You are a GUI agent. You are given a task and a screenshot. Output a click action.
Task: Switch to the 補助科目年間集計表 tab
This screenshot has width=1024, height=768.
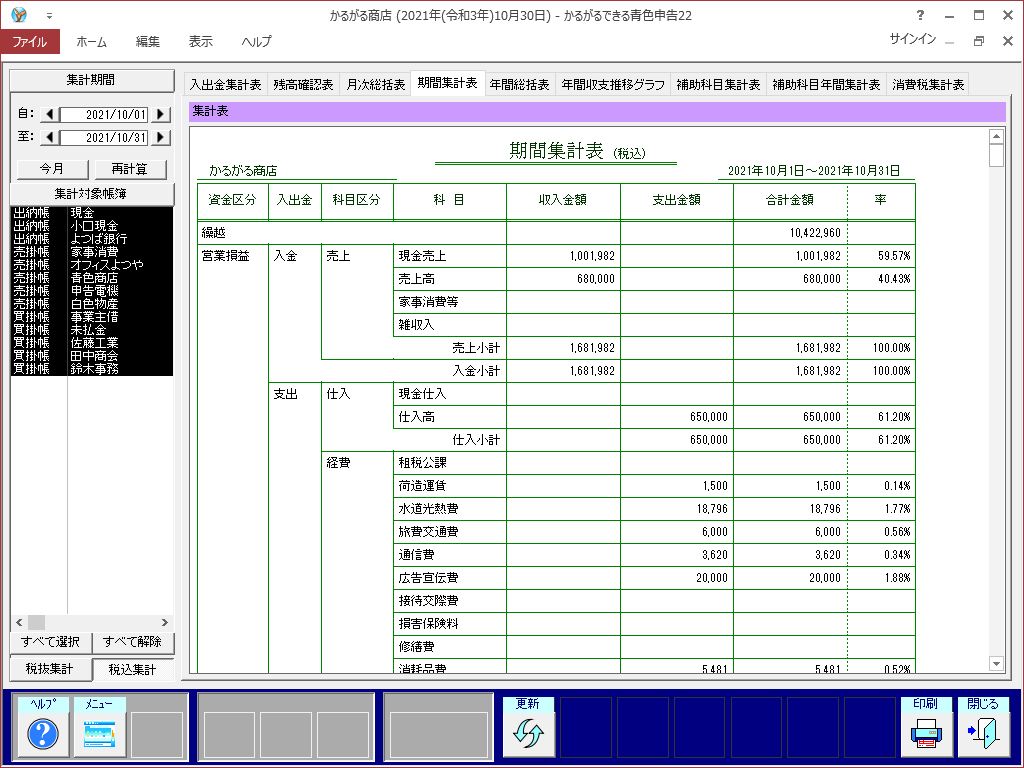[x=826, y=85]
